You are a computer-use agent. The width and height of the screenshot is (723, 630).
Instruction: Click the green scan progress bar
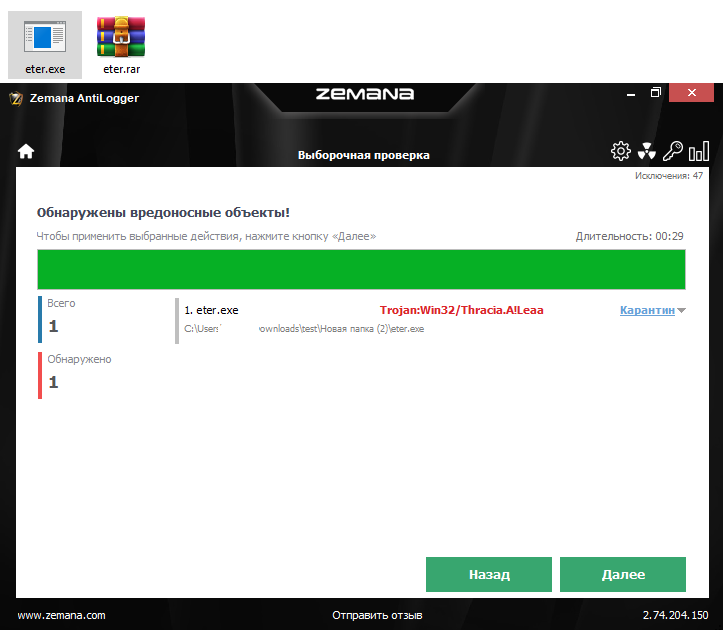pyautogui.click(x=362, y=269)
